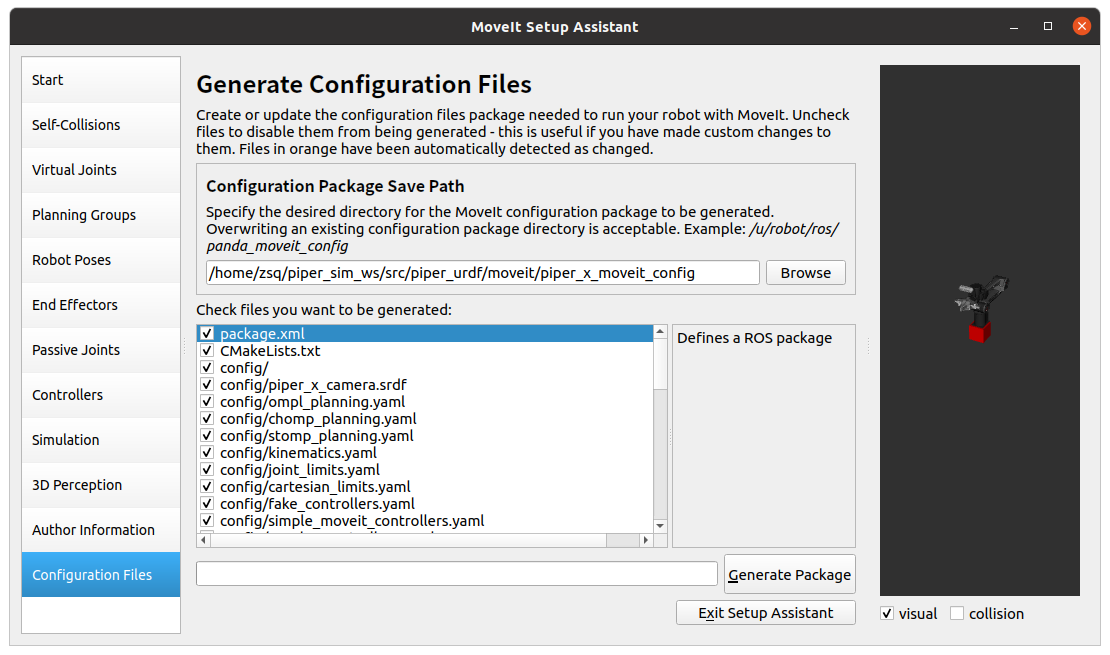
Task: Click file list scroll down arrow
Action: click(x=660, y=526)
